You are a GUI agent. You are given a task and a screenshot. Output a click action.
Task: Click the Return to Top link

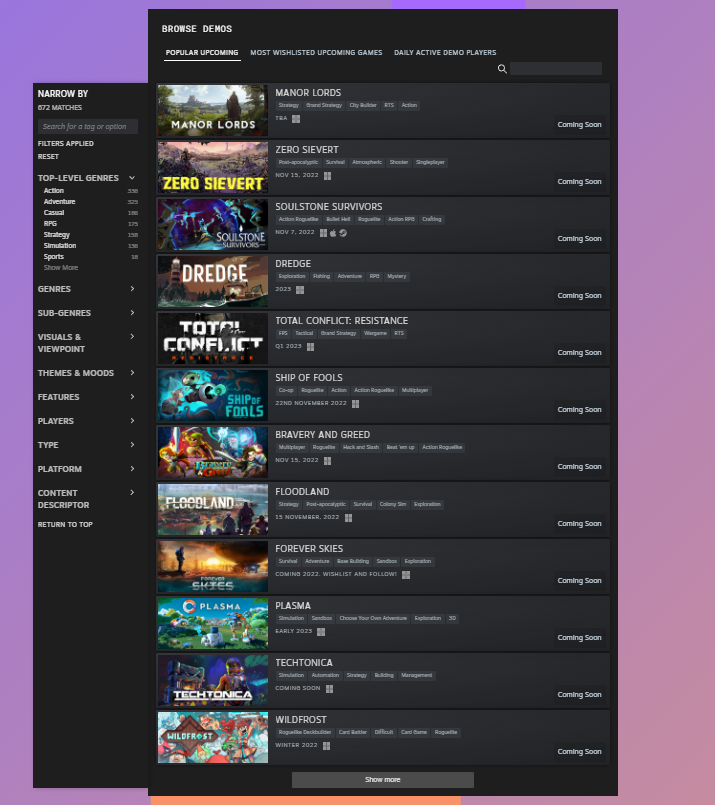pyautogui.click(x=65, y=525)
